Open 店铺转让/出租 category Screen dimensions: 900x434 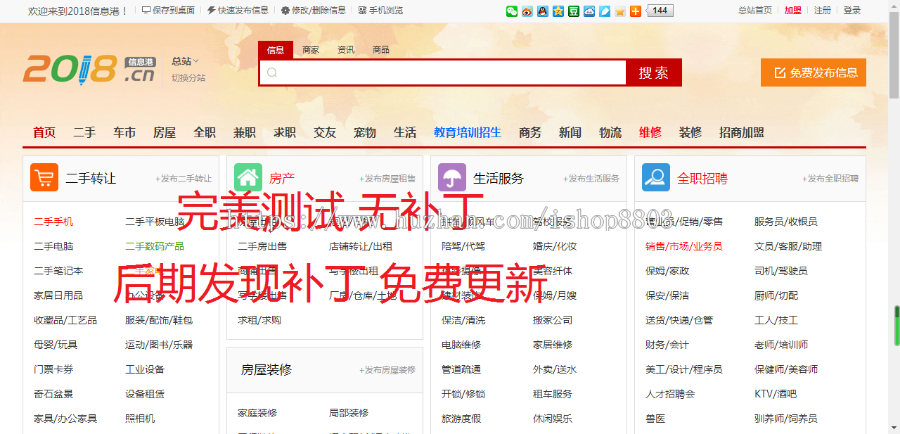coord(360,246)
